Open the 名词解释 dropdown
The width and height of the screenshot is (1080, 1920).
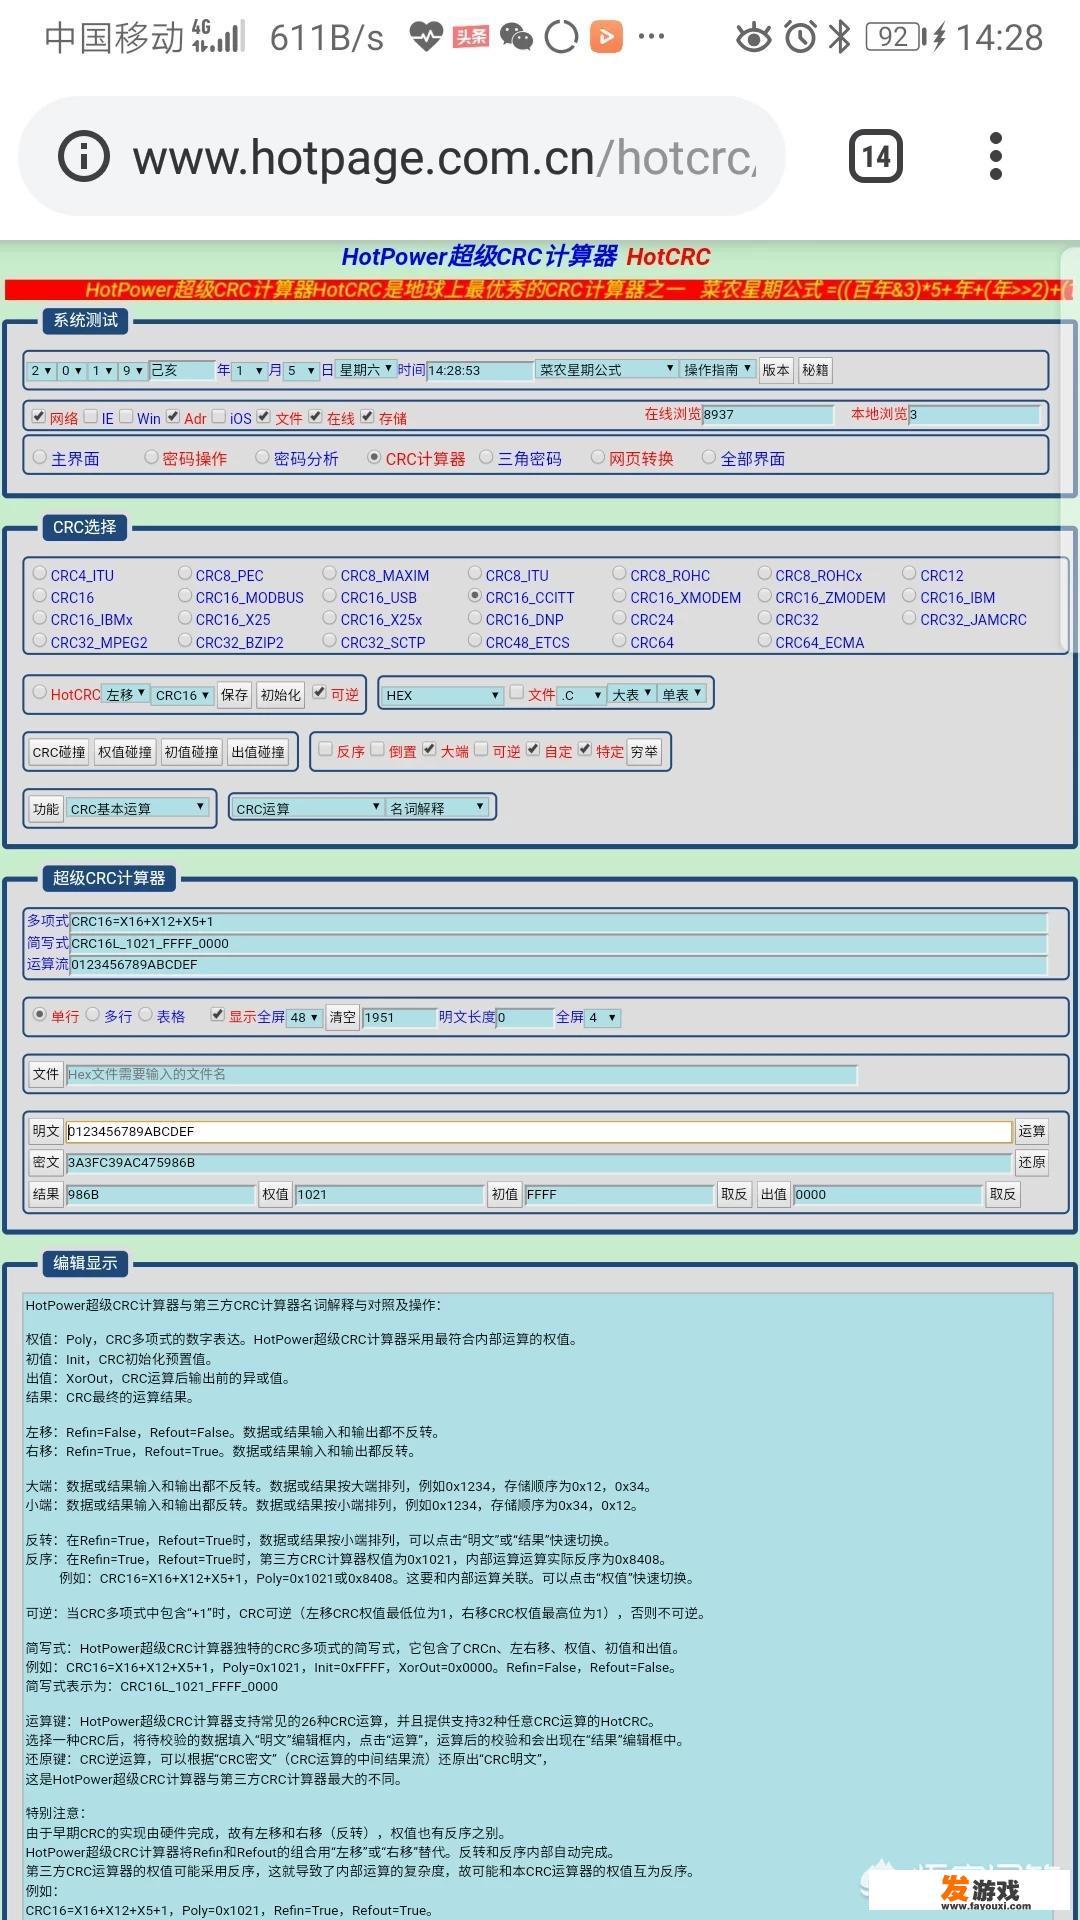click(438, 807)
